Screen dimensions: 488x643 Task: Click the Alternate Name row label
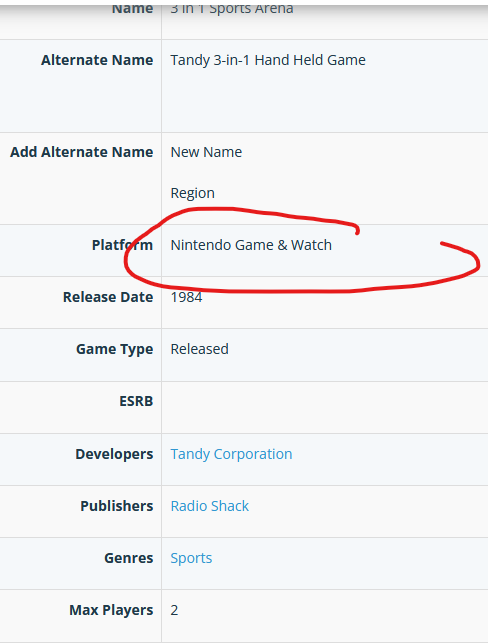pyautogui.click(x=97, y=60)
